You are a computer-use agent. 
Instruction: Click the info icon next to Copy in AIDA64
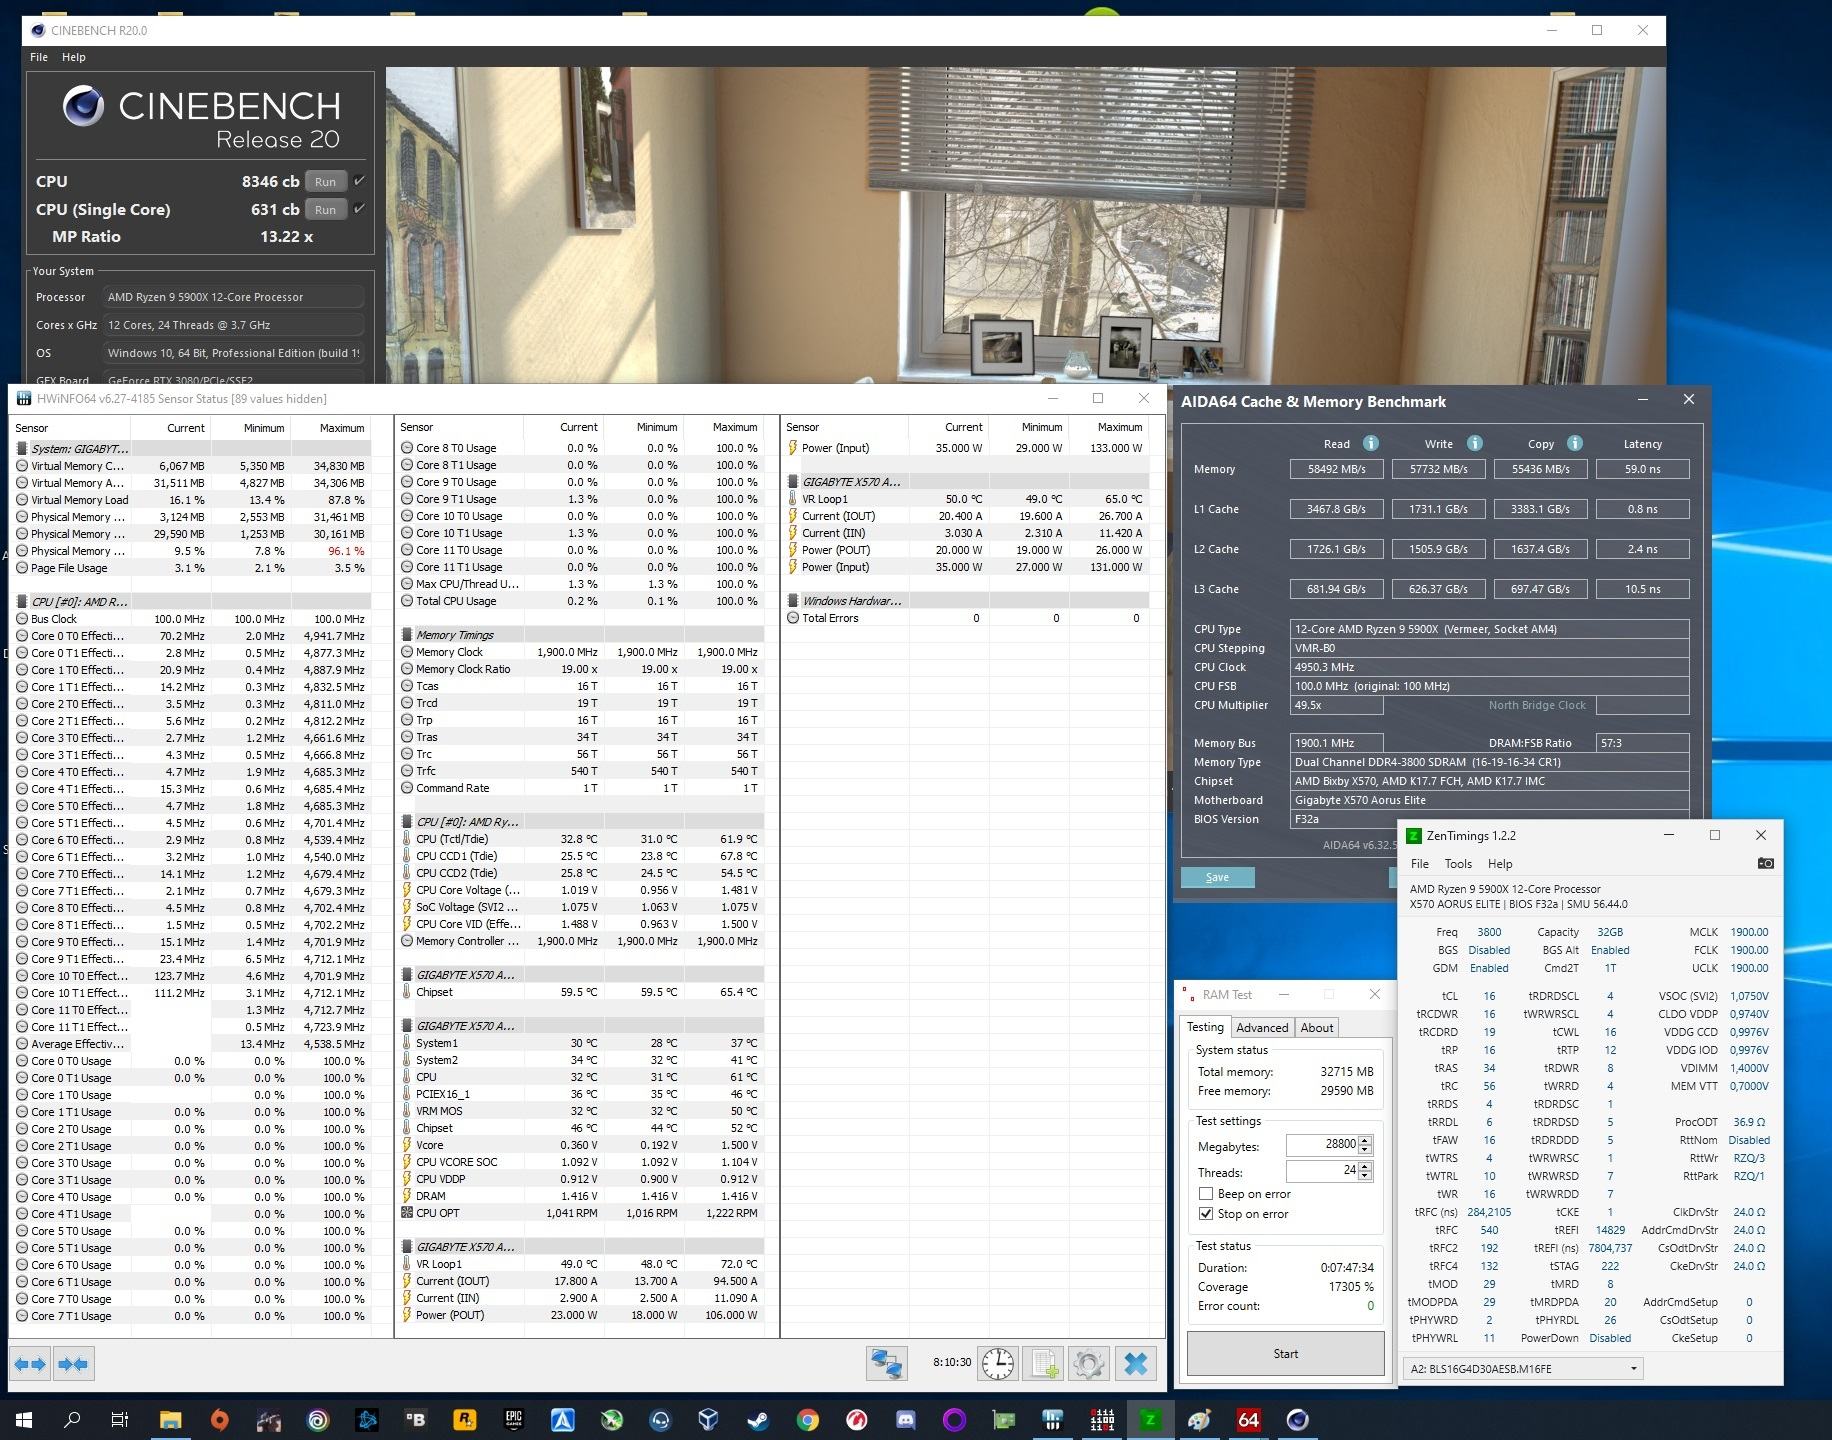[1575, 443]
